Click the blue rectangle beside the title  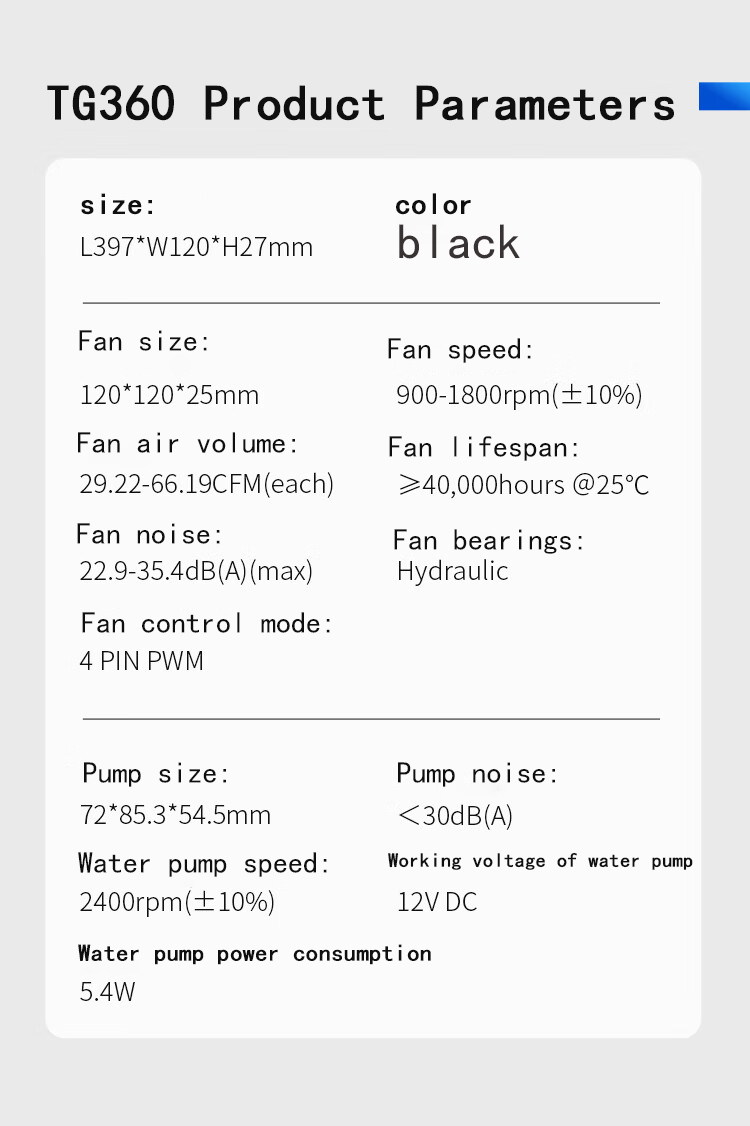[724, 96]
